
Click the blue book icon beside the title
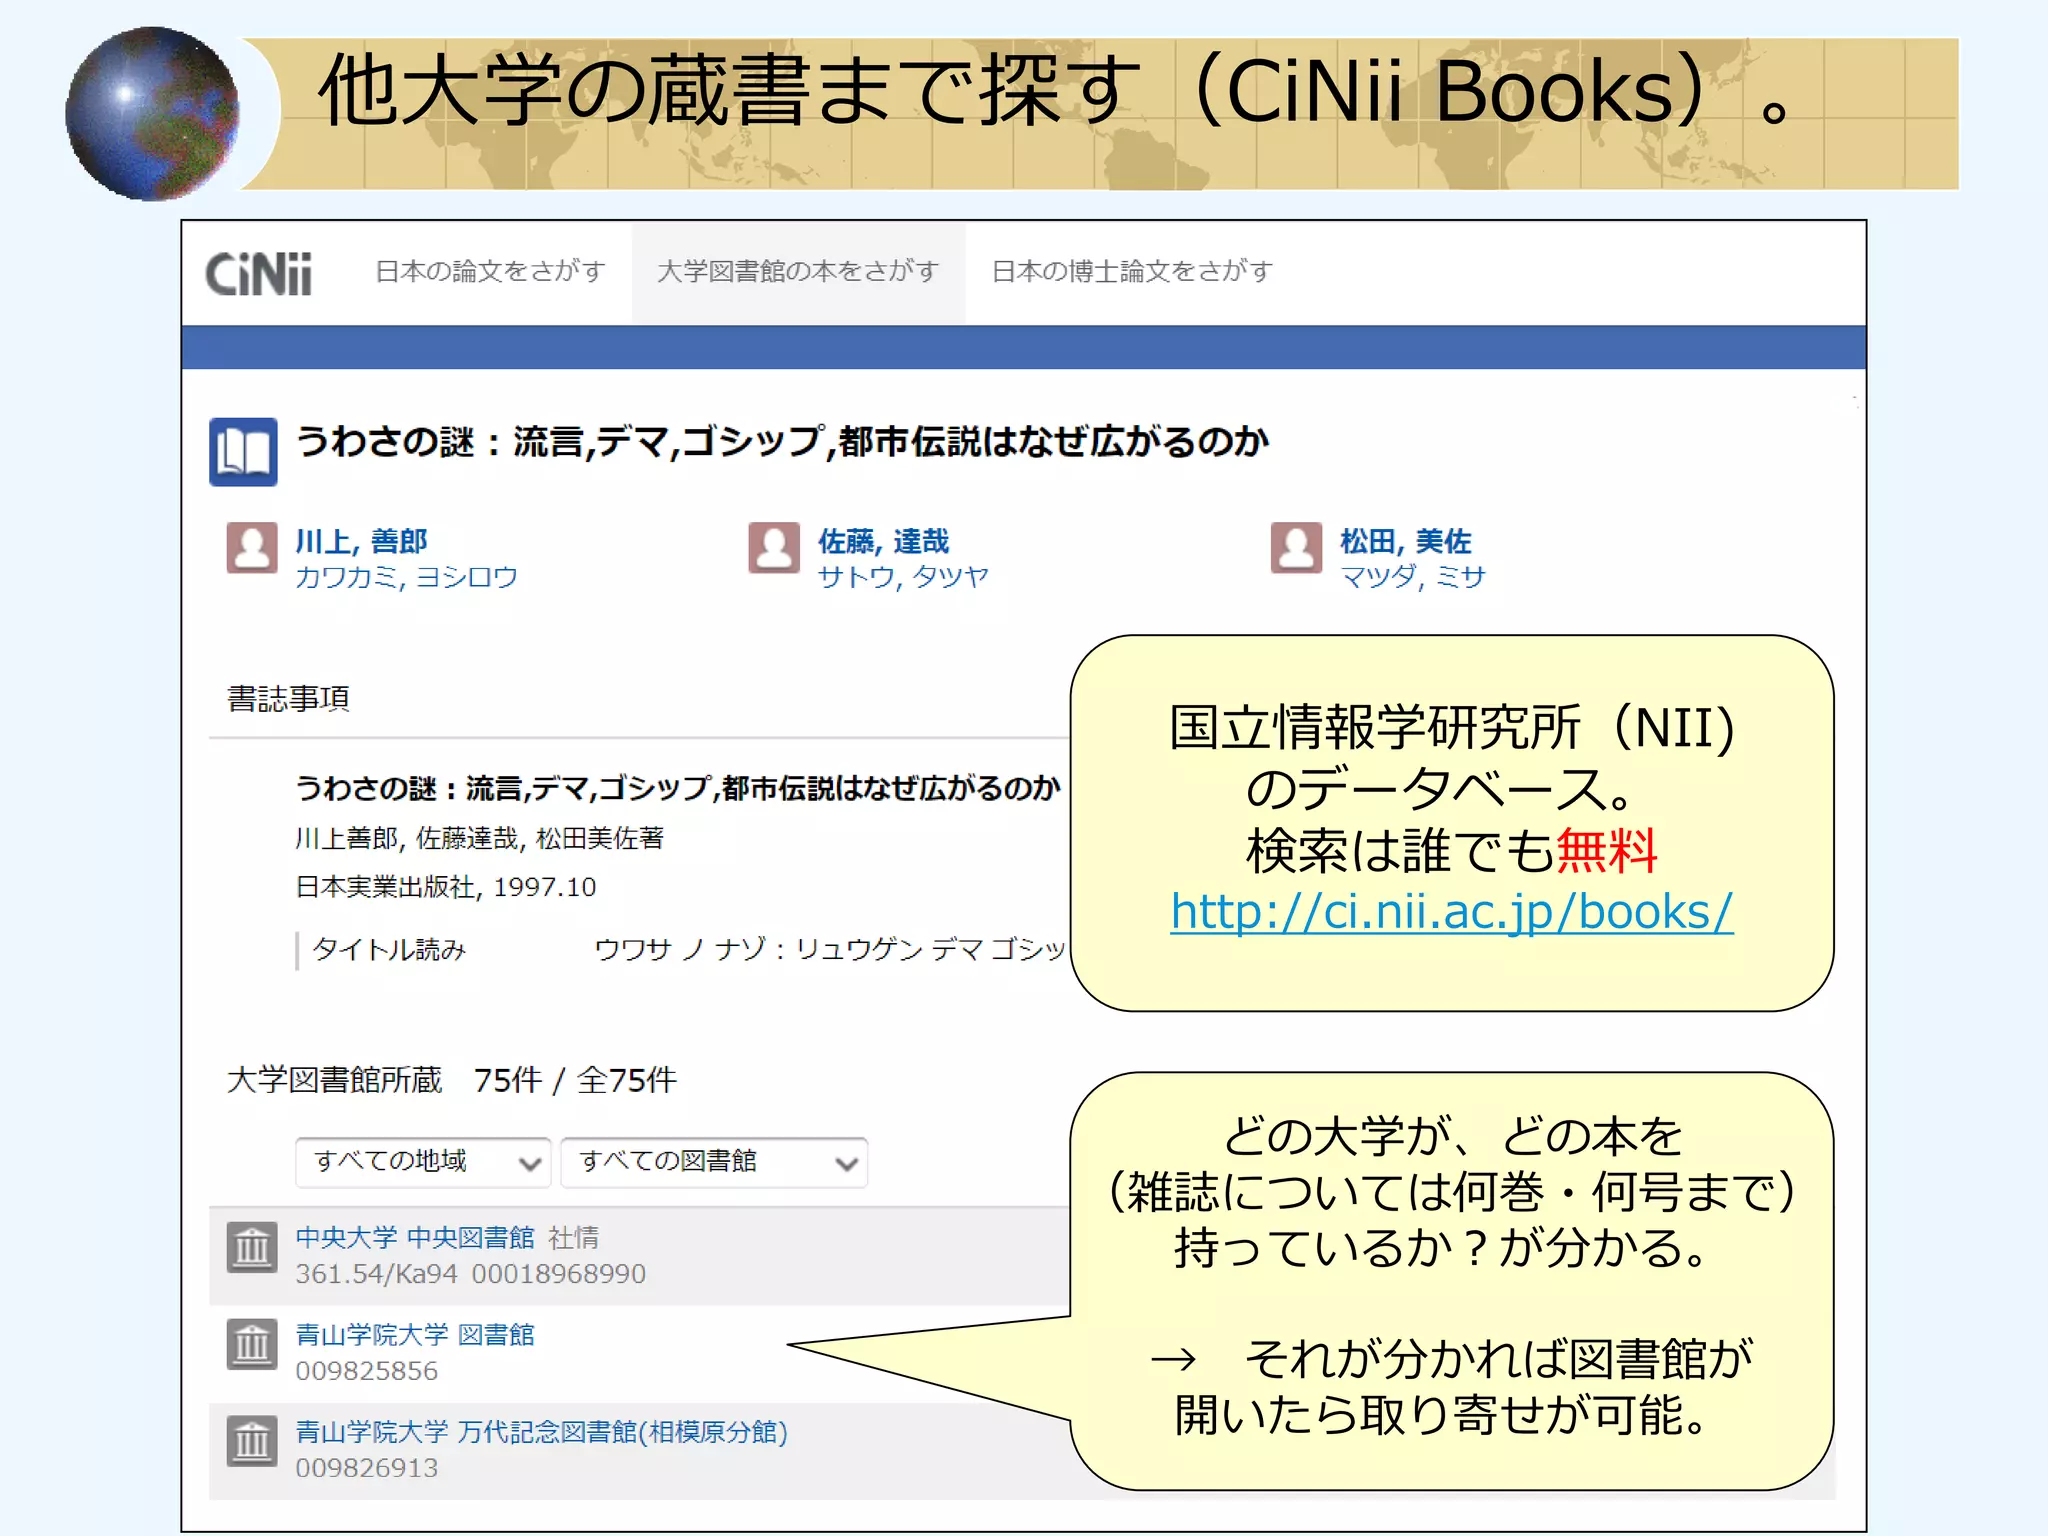[243, 451]
